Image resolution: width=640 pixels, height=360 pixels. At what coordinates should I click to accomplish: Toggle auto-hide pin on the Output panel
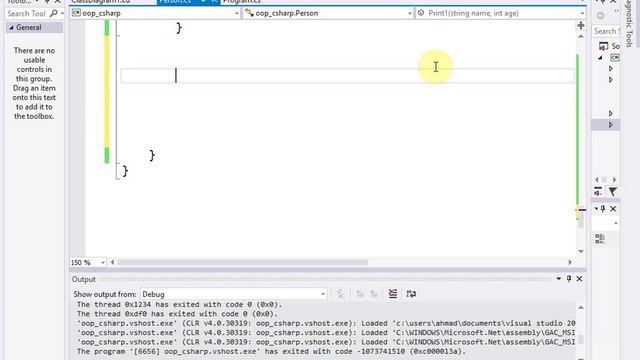(569, 279)
